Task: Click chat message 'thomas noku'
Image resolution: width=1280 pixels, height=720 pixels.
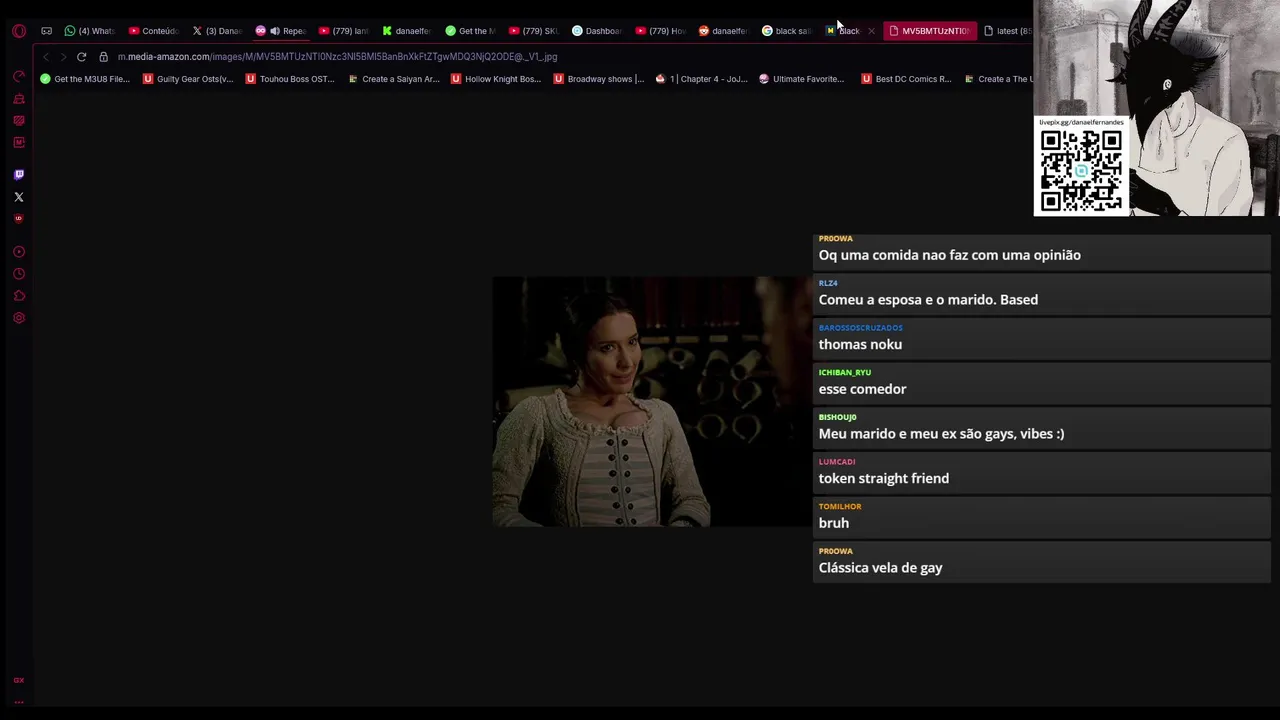Action: 860,344
